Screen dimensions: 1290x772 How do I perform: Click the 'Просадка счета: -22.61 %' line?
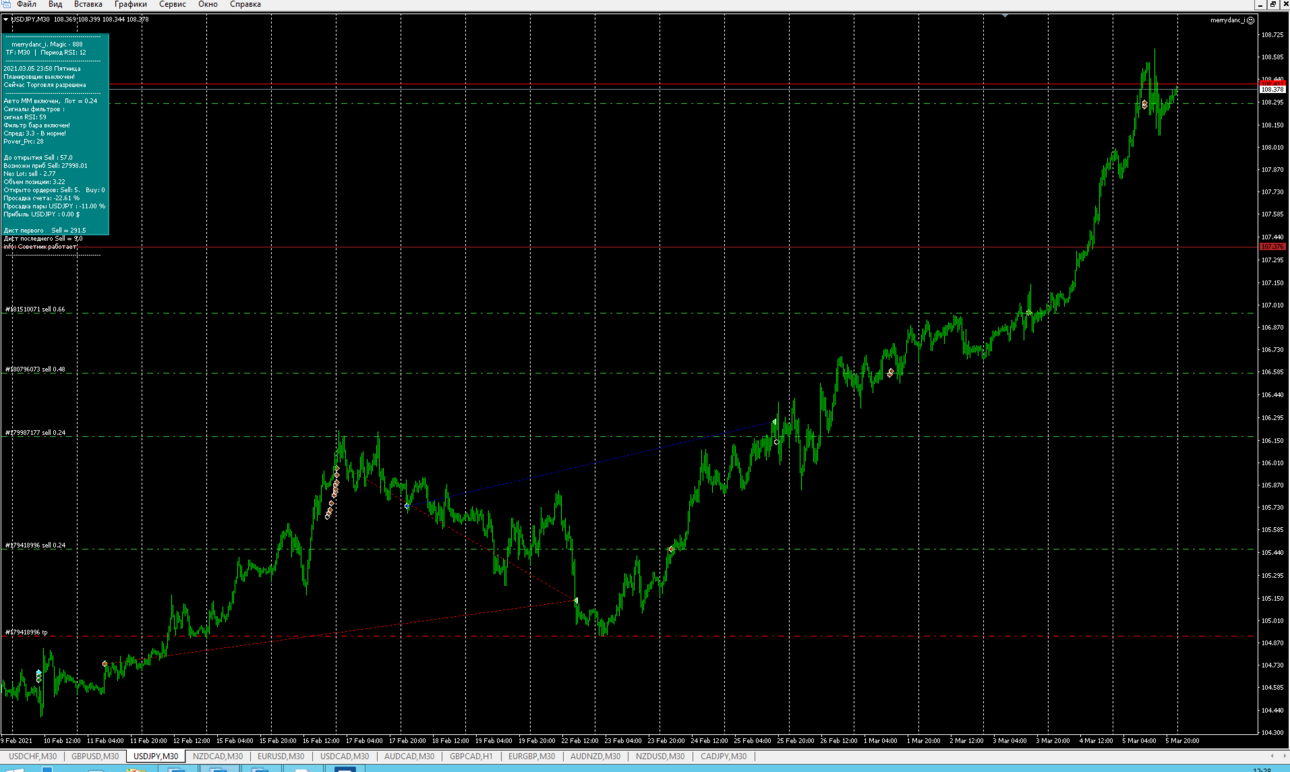[42, 198]
